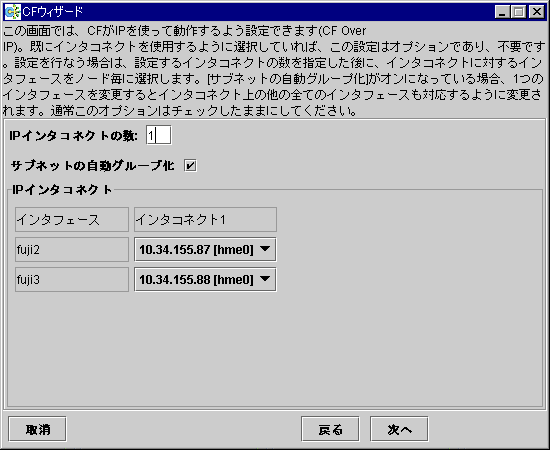Image resolution: width=550 pixels, height=450 pixels.
Task: Select the fuji3 node name cell
Action: pos(72,280)
